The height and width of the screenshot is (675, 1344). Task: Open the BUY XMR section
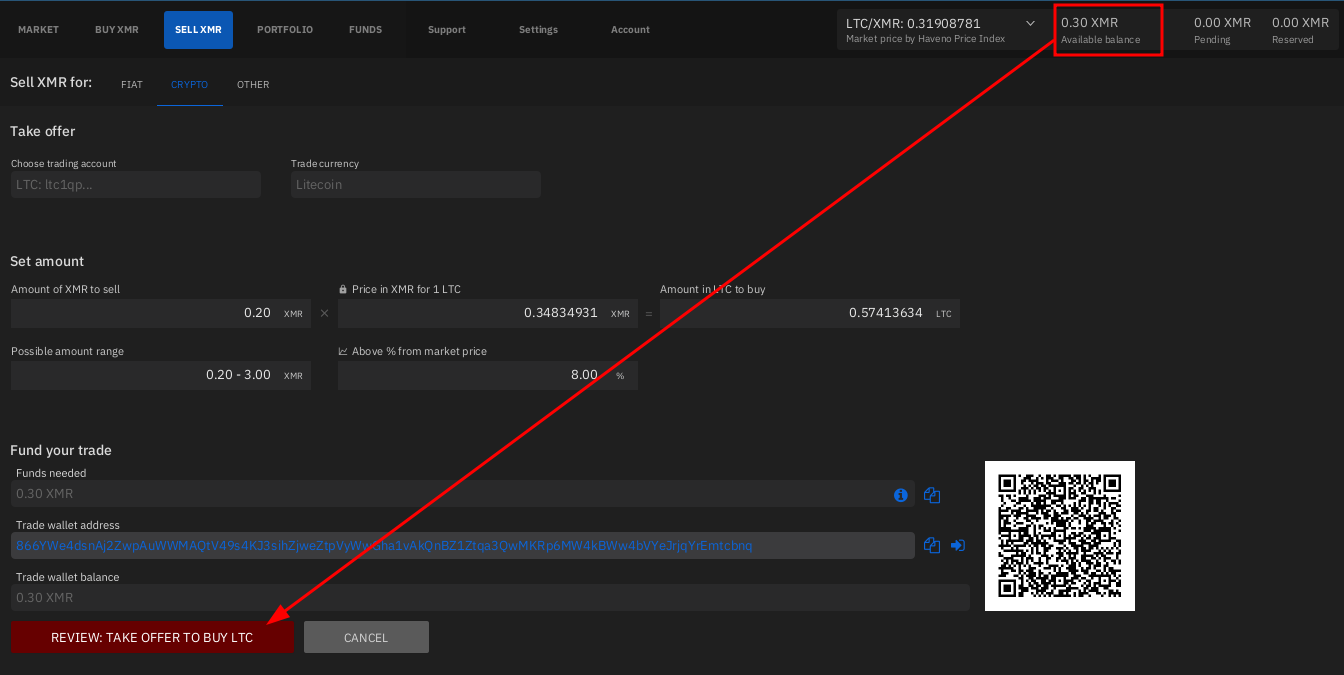point(117,30)
